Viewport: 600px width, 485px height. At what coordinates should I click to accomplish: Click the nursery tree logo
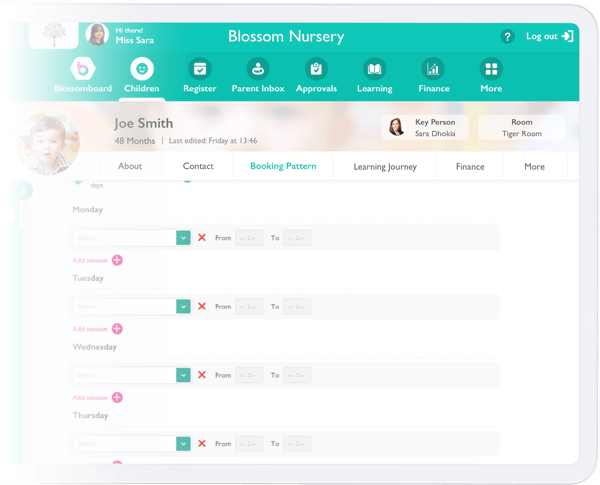(x=54, y=34)
